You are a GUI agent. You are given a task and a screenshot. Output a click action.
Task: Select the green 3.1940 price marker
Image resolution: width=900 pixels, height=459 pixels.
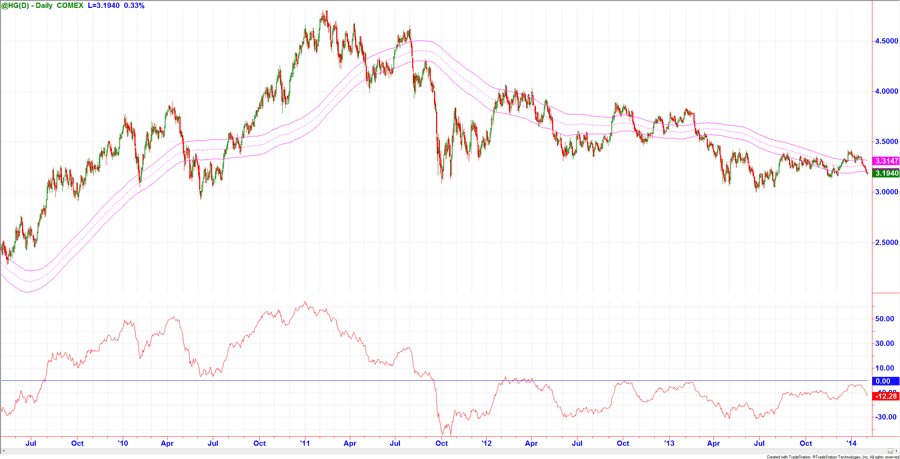coord(884,173)
